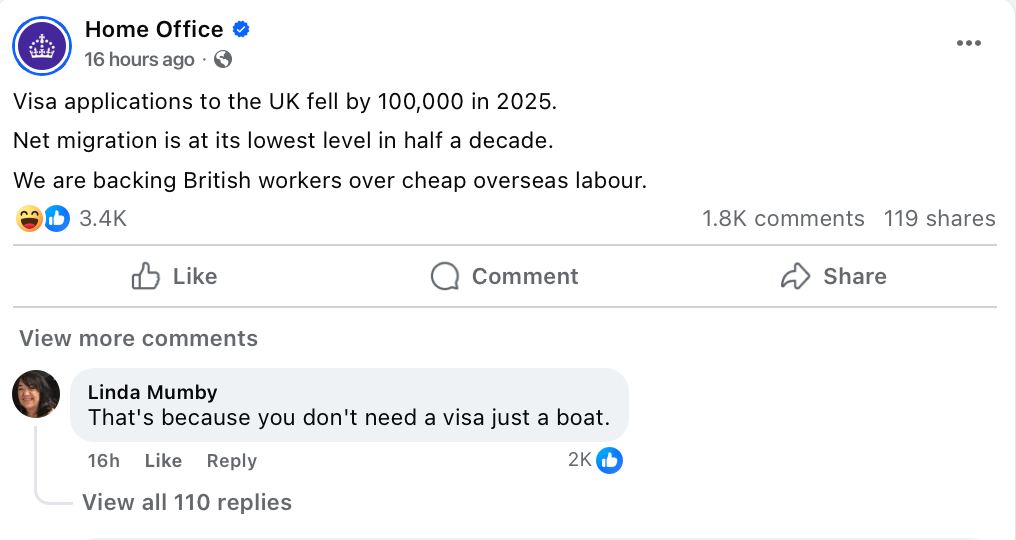Image resolution: width=1016 pixels, height=540 pixels.
Task: Open the three-dot post options menu
Action: [969, 43]
